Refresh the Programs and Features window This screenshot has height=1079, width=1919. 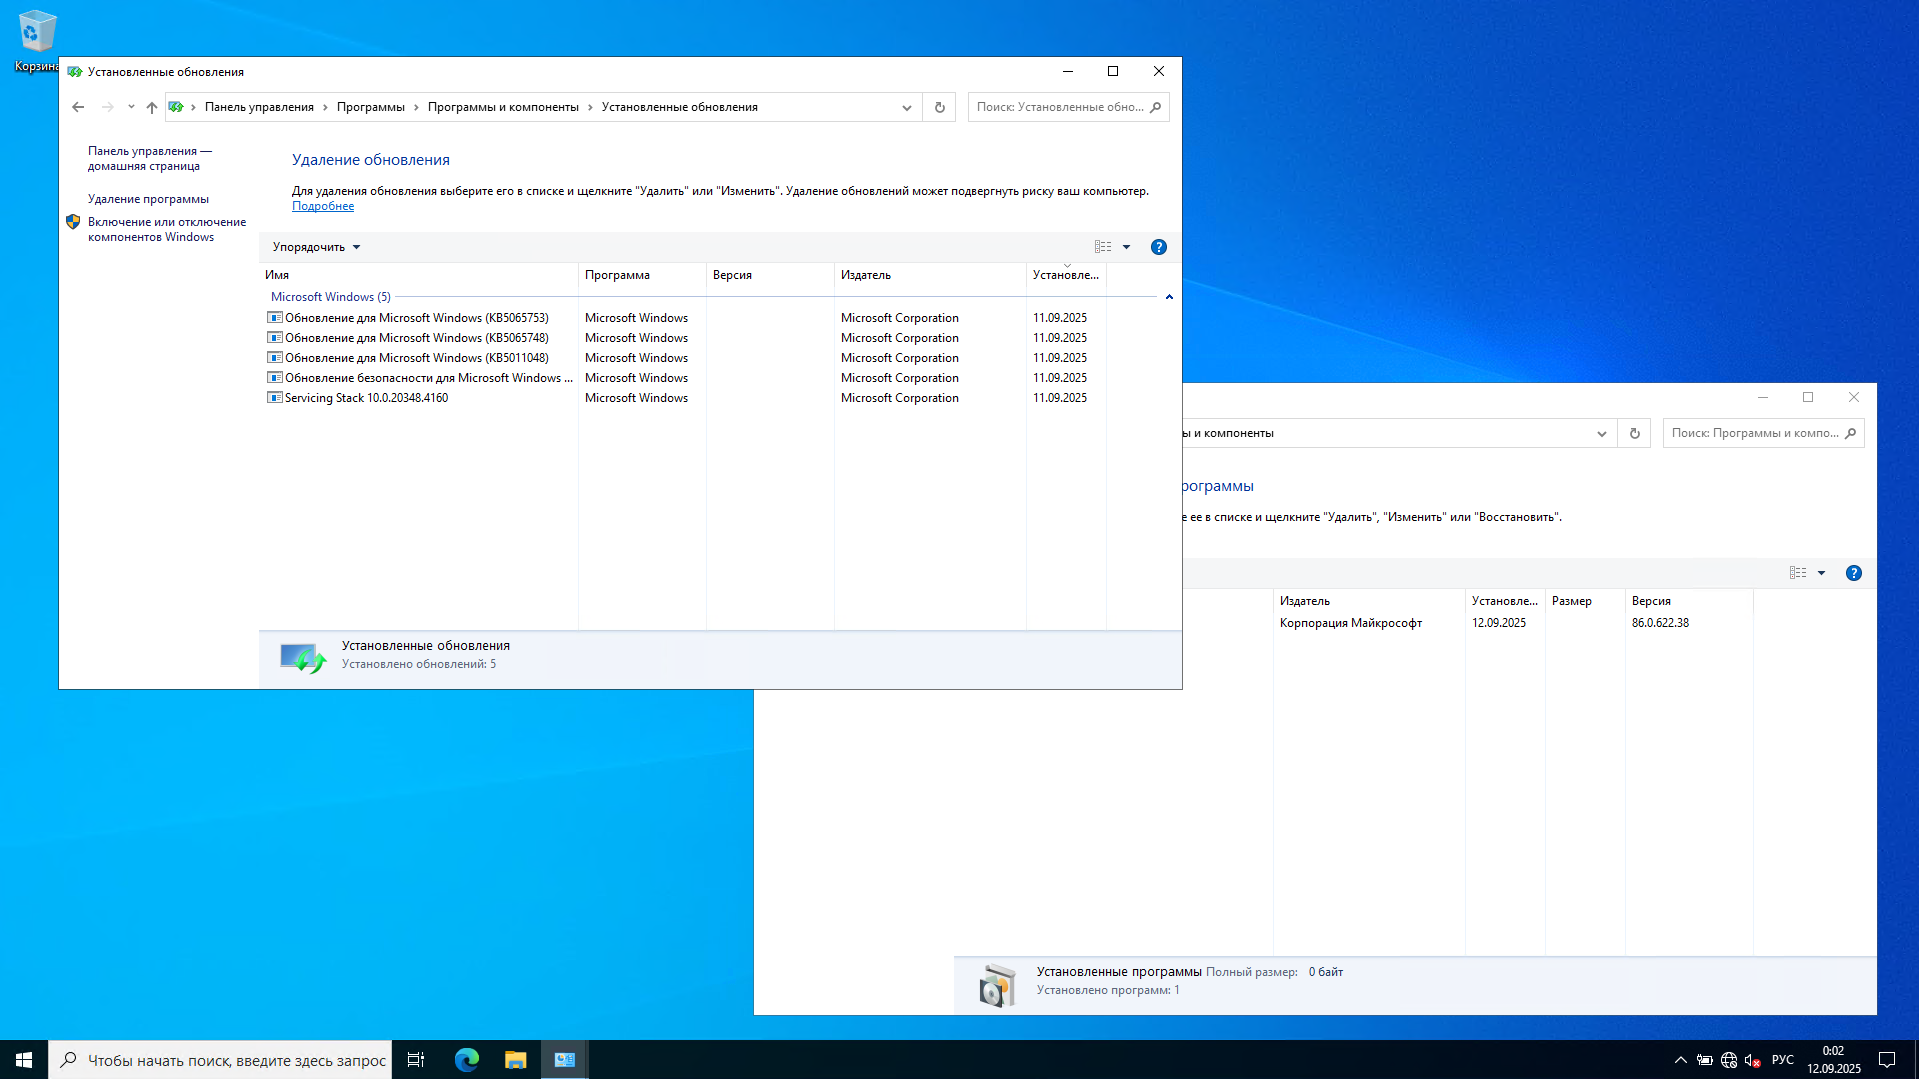1635,433
